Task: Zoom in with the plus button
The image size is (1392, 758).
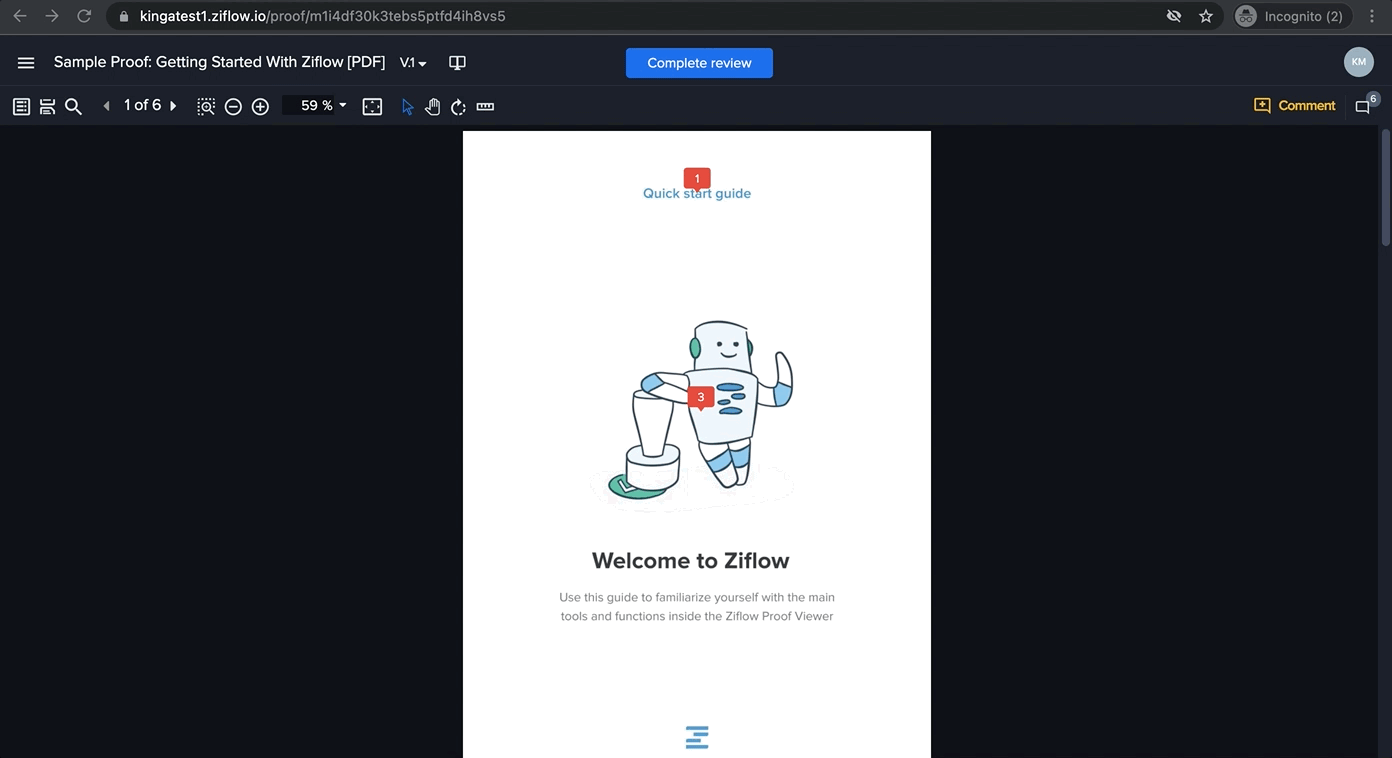Action: (x=260, y=106)
